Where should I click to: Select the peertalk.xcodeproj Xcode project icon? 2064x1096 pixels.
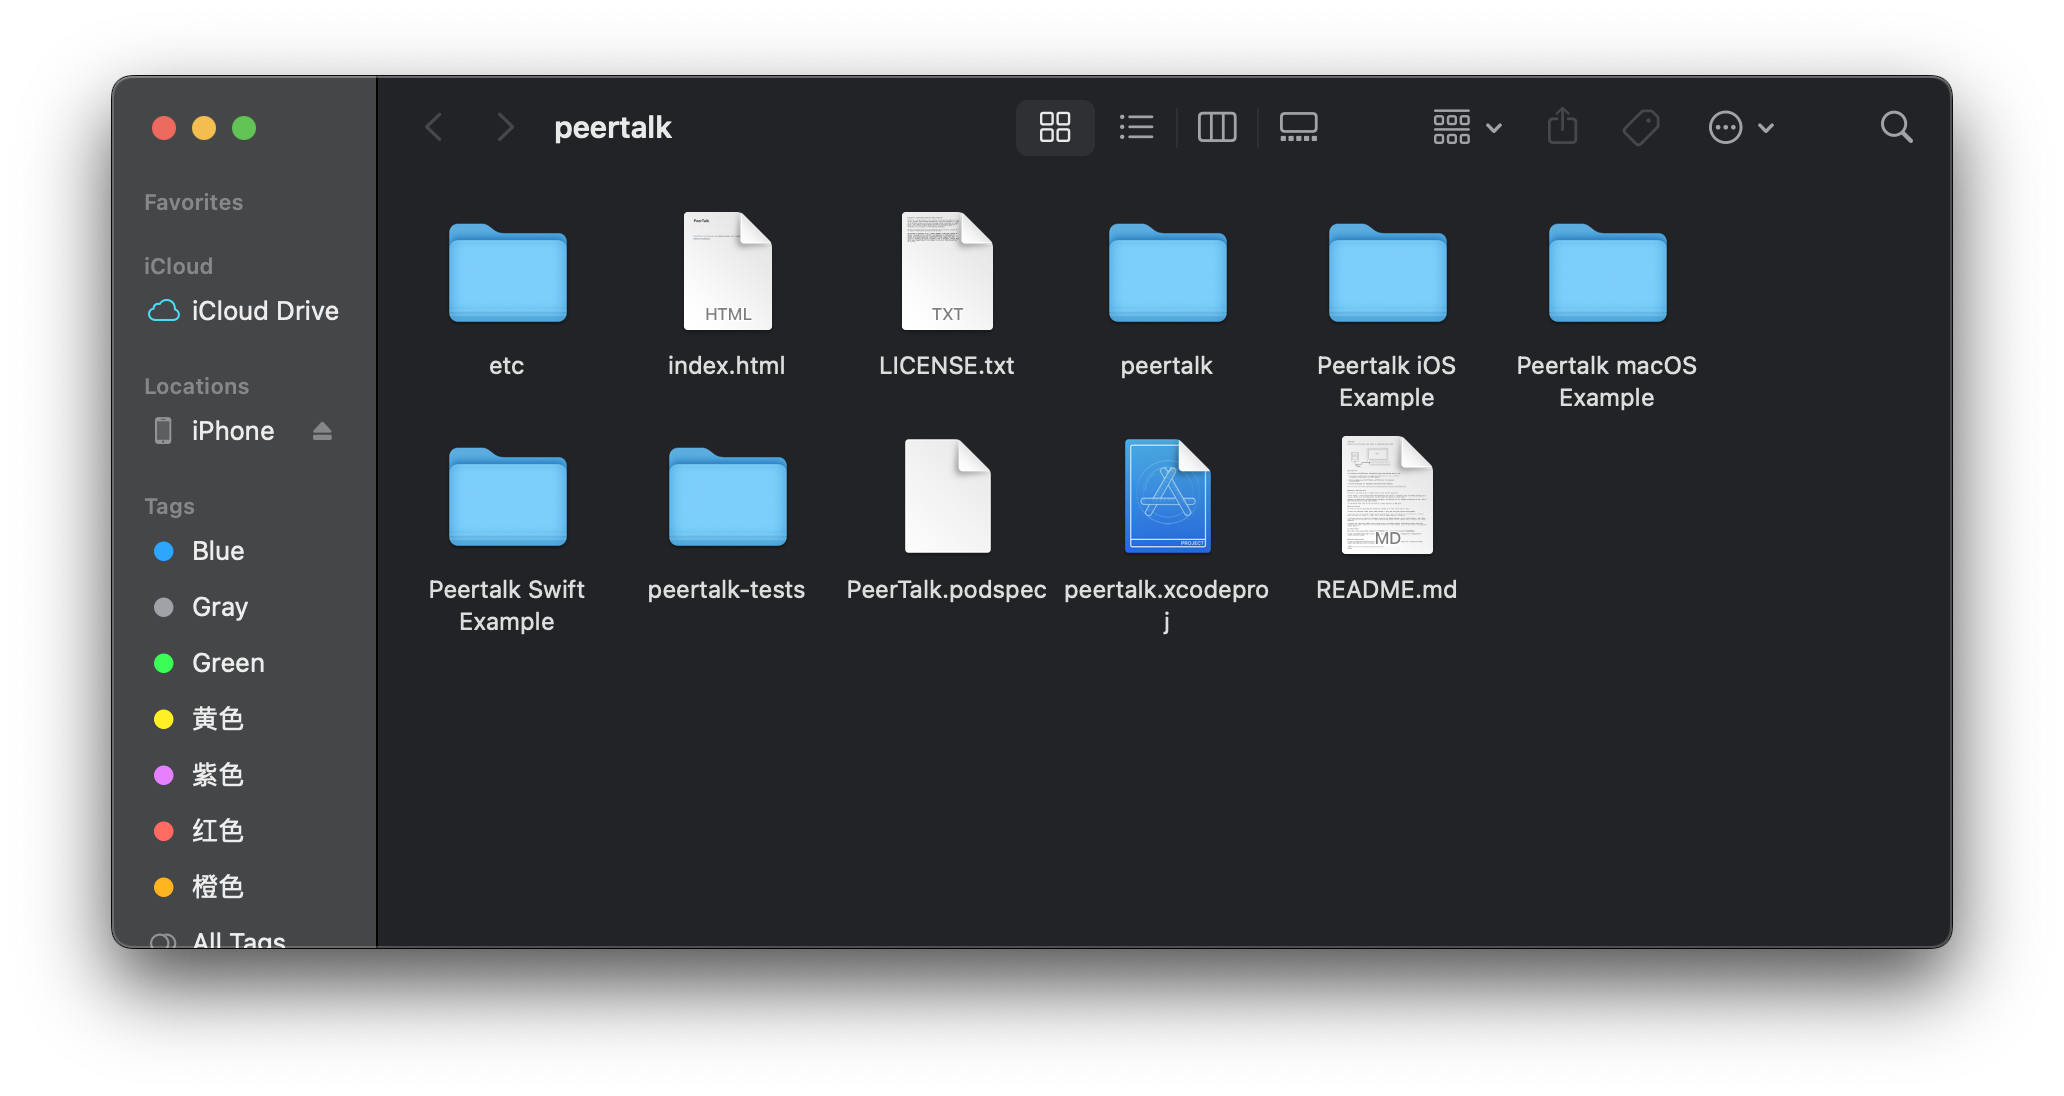coord(1167,496)
